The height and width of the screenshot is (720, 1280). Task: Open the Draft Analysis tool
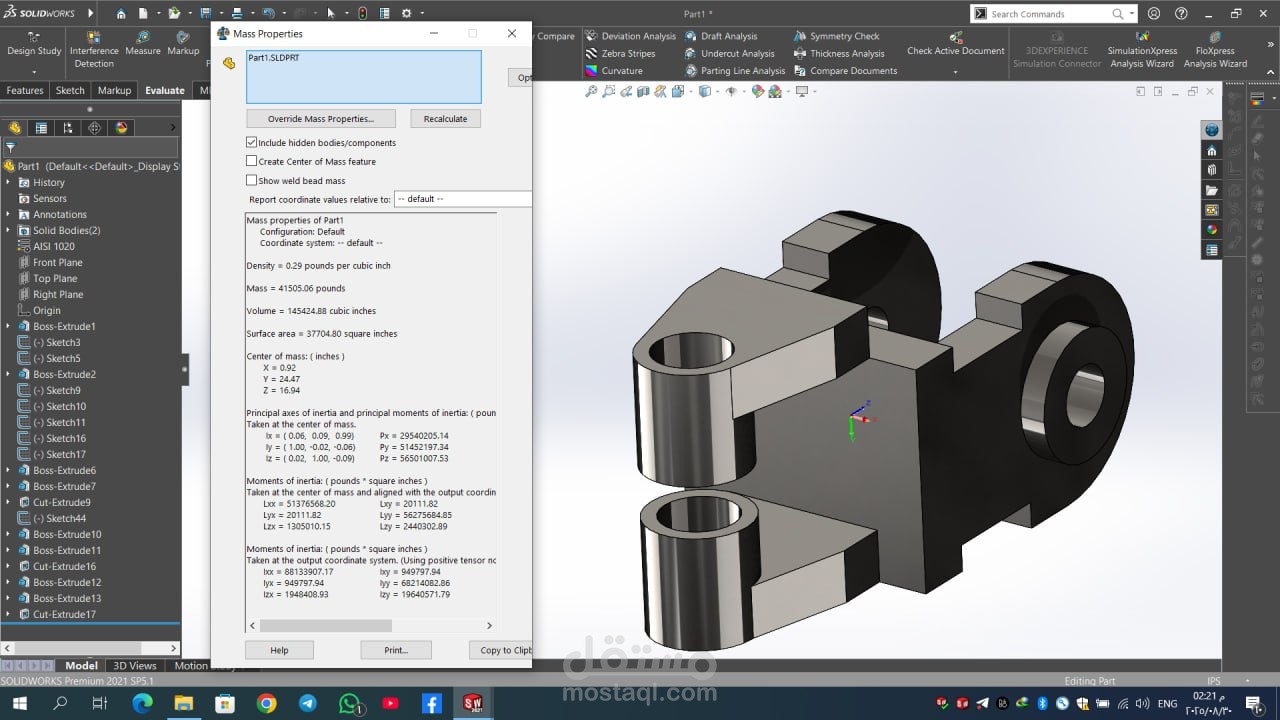(x=728, y=36)
